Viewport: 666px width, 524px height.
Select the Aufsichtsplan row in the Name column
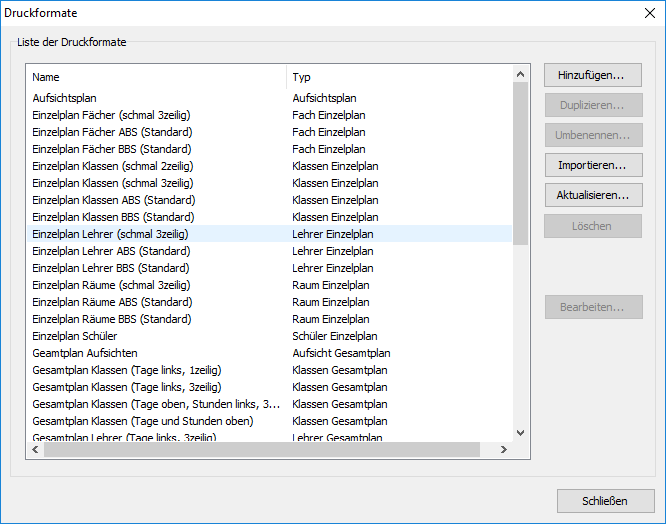65,98
